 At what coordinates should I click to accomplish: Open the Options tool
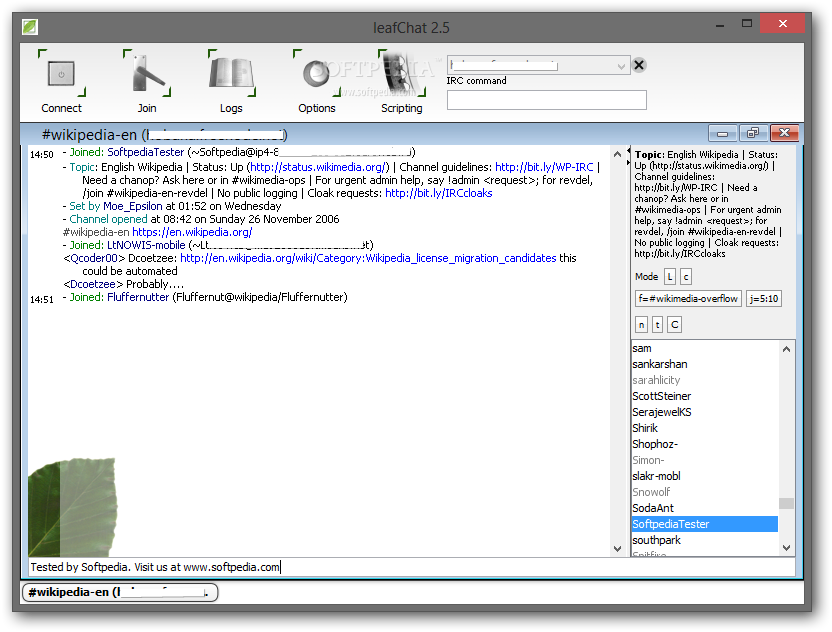[x=316, y=82]
